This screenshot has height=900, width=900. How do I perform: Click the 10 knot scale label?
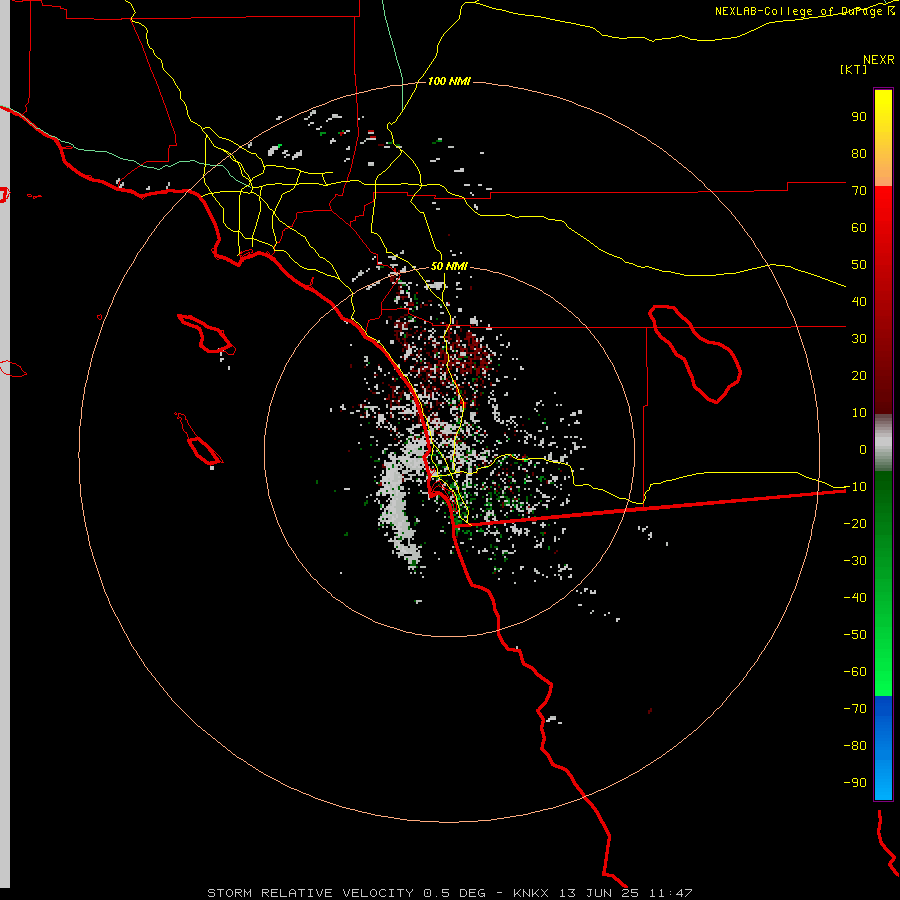pyautogui.click(x=859, y=413)
